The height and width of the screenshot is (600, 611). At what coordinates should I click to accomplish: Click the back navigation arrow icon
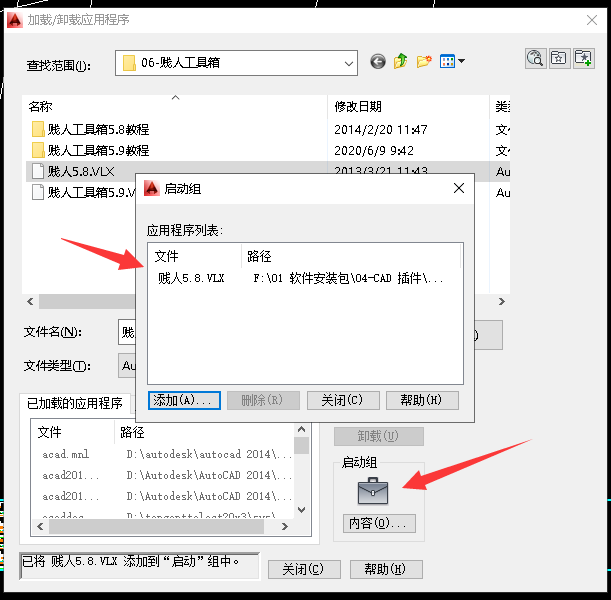378,62
